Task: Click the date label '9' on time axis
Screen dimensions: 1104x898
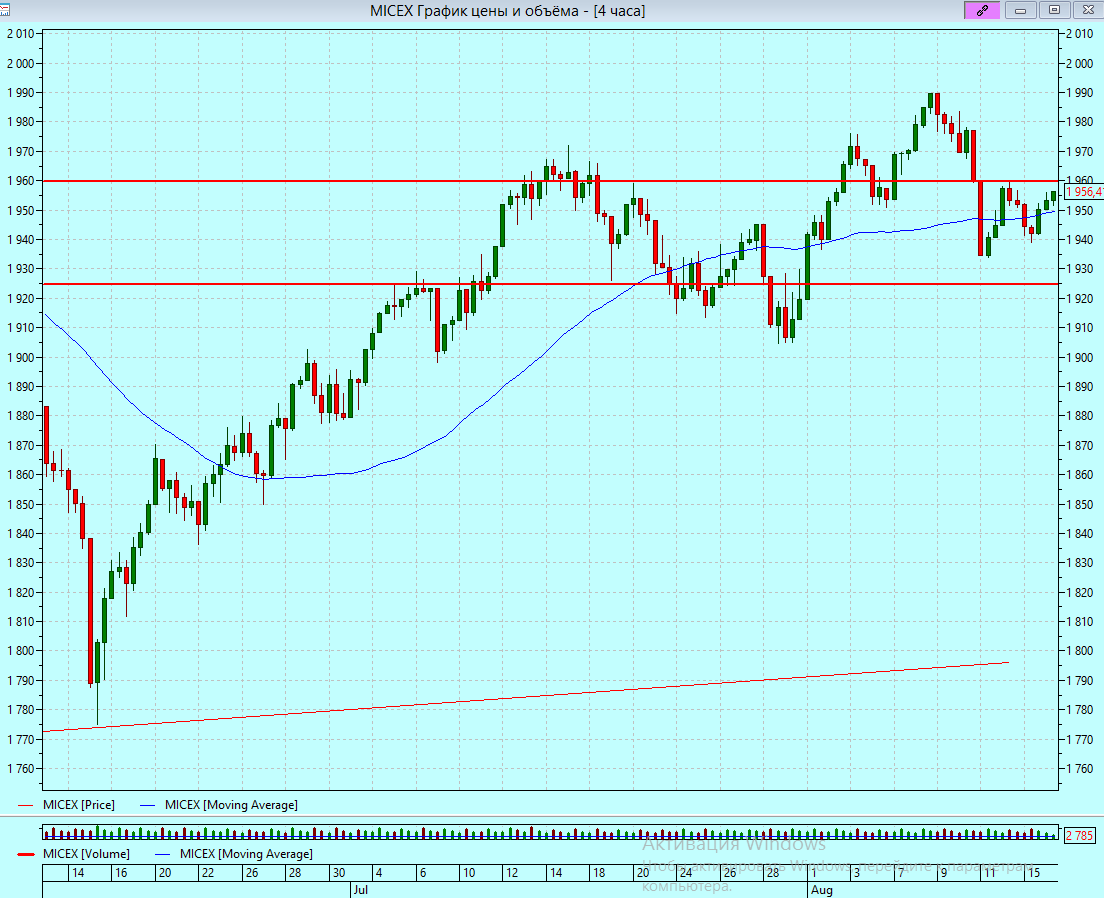Action: [x=943, y=873]
